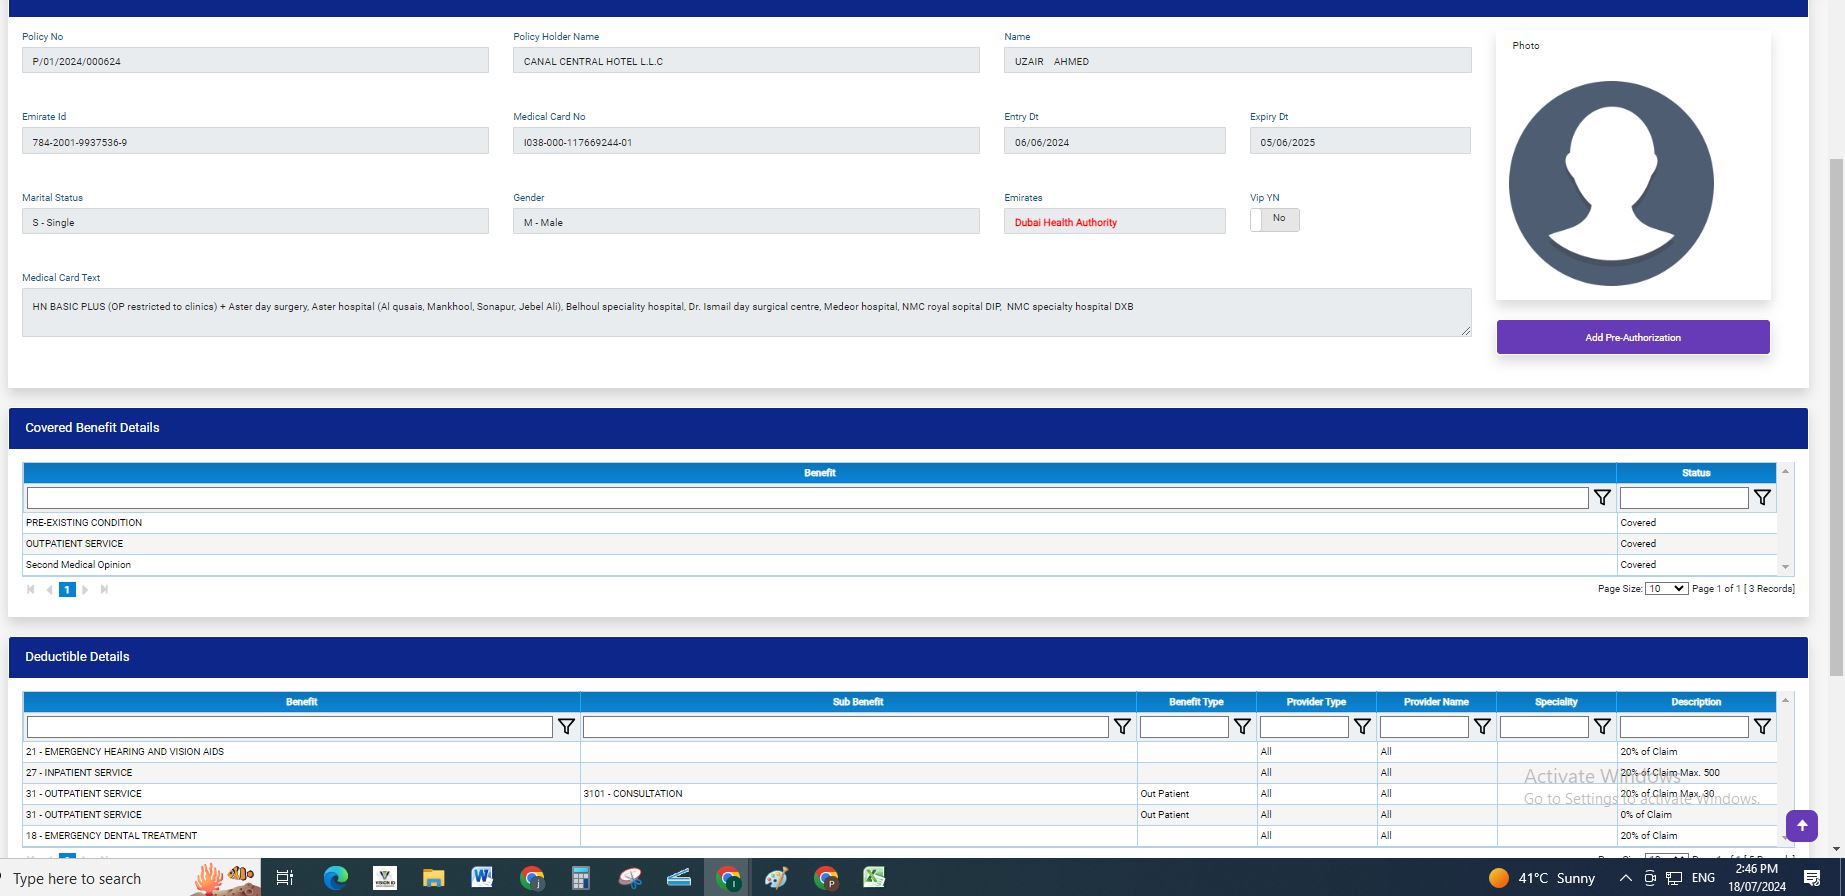This screenshot has height=896, width=1845.
Task: Click the Description column filter funnel
Action: click(x=1762, y=727)
